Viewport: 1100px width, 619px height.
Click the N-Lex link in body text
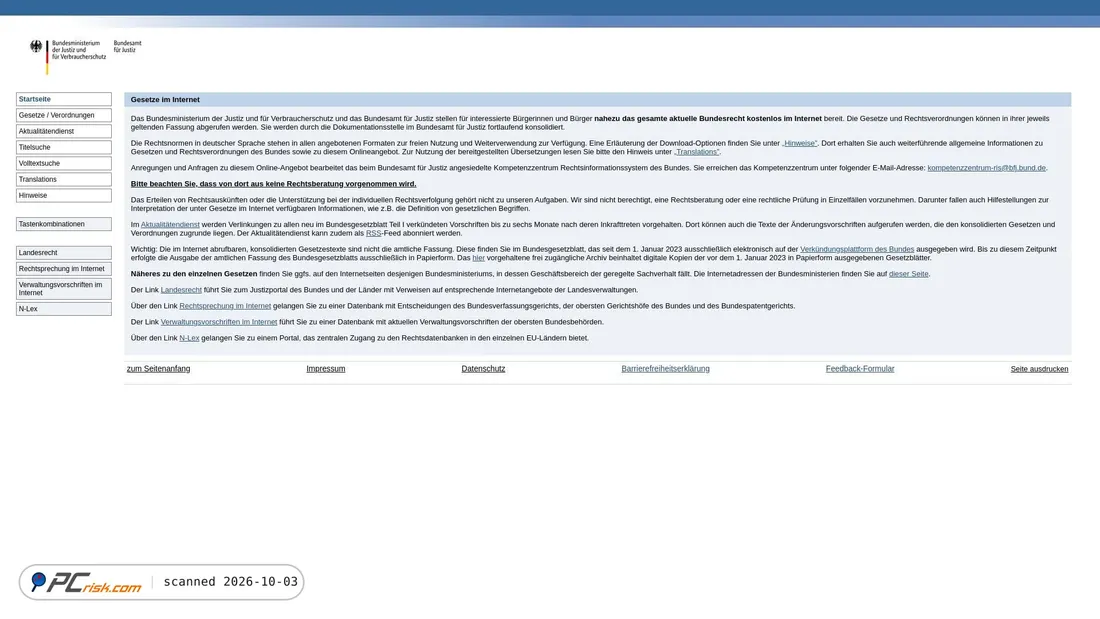click(x=189, y=338)
